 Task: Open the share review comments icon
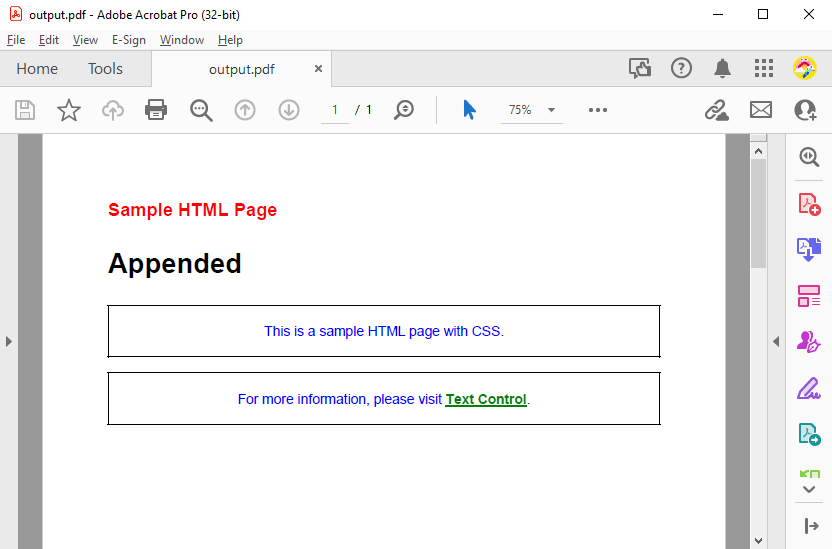pos(640,68)
